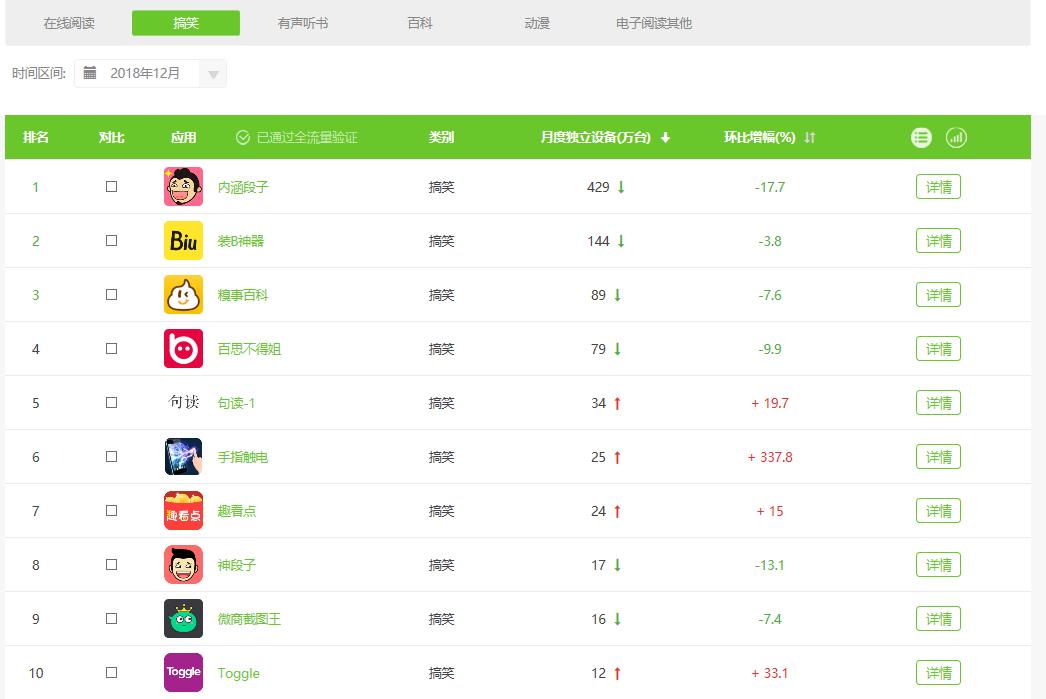The height and width of the screenshot is (699, 1046).
Task: Open the 手指触电 app link
Action: [243, 458]
